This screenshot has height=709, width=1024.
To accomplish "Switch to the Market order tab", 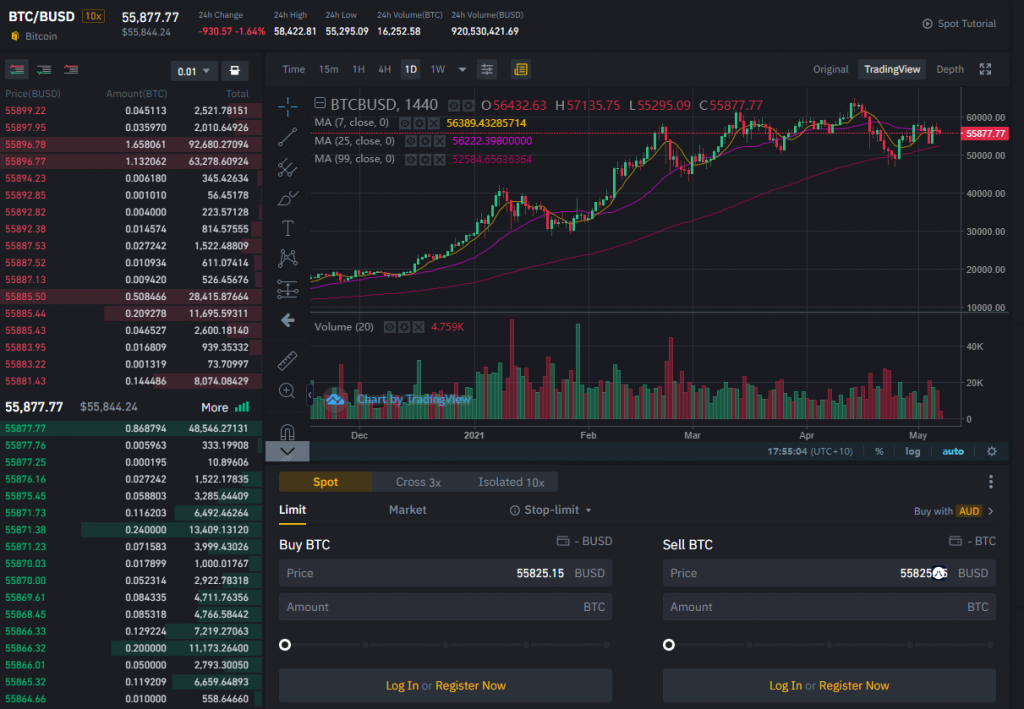I will coord(407,510).
